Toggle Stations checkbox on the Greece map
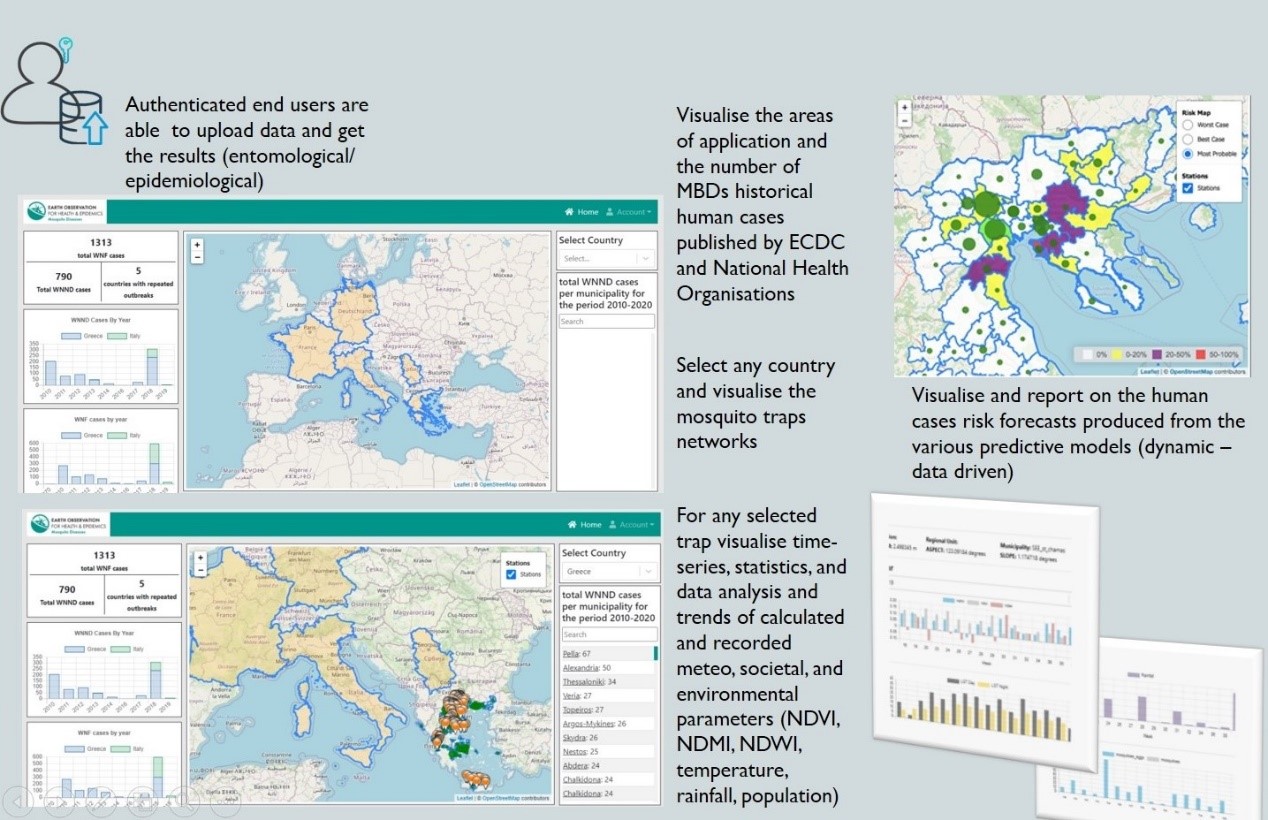Viewport: 1268px width, 820px height. click(513, 575)
